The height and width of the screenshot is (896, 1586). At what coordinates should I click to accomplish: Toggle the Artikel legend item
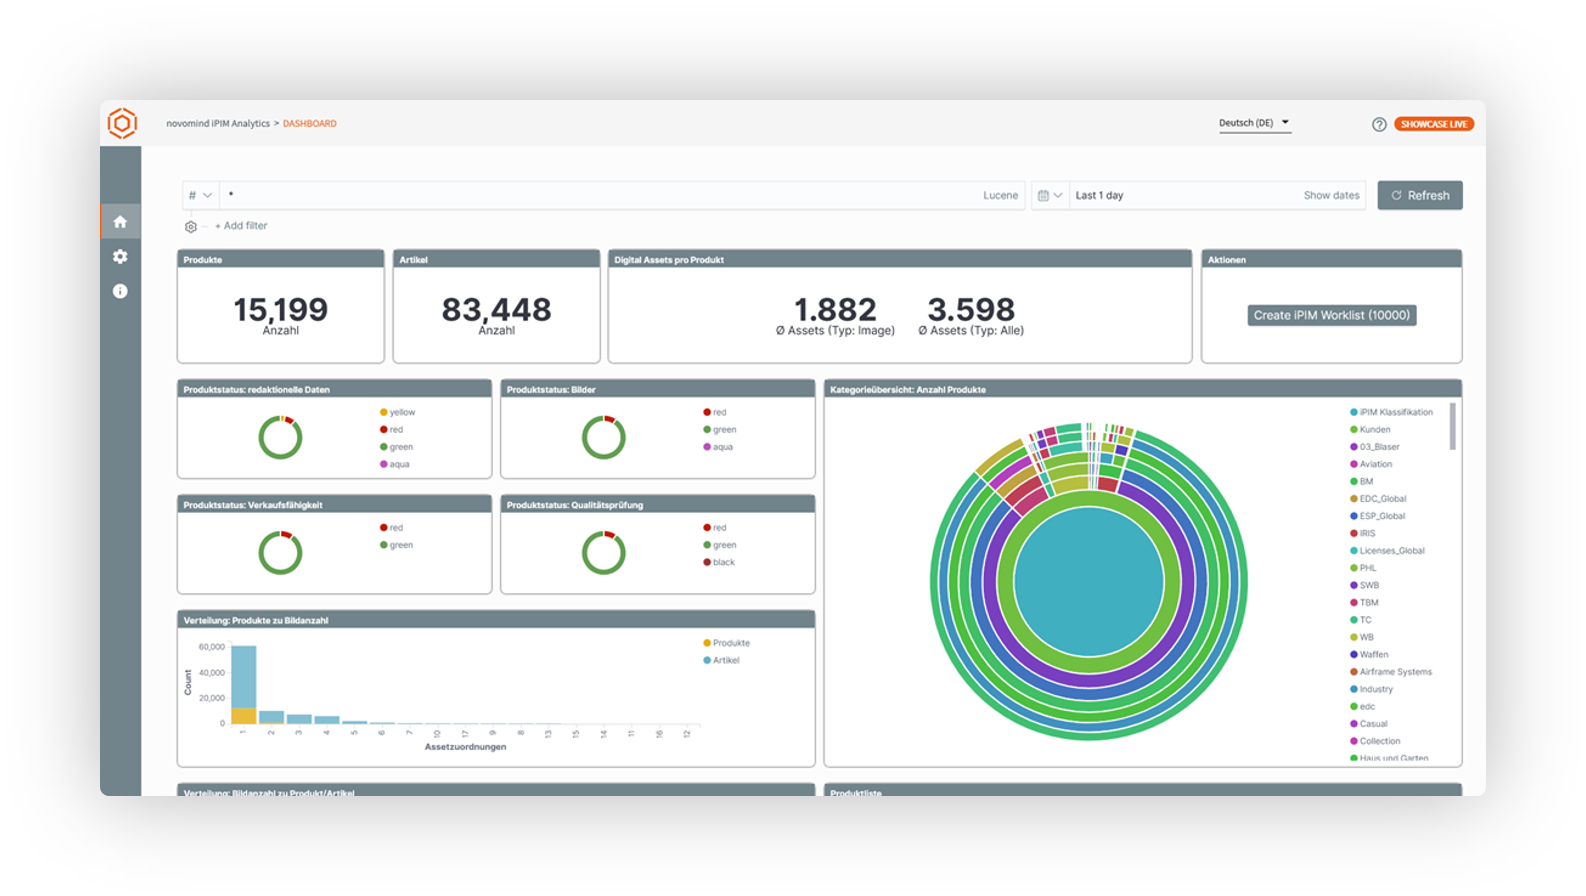point(722,660)
